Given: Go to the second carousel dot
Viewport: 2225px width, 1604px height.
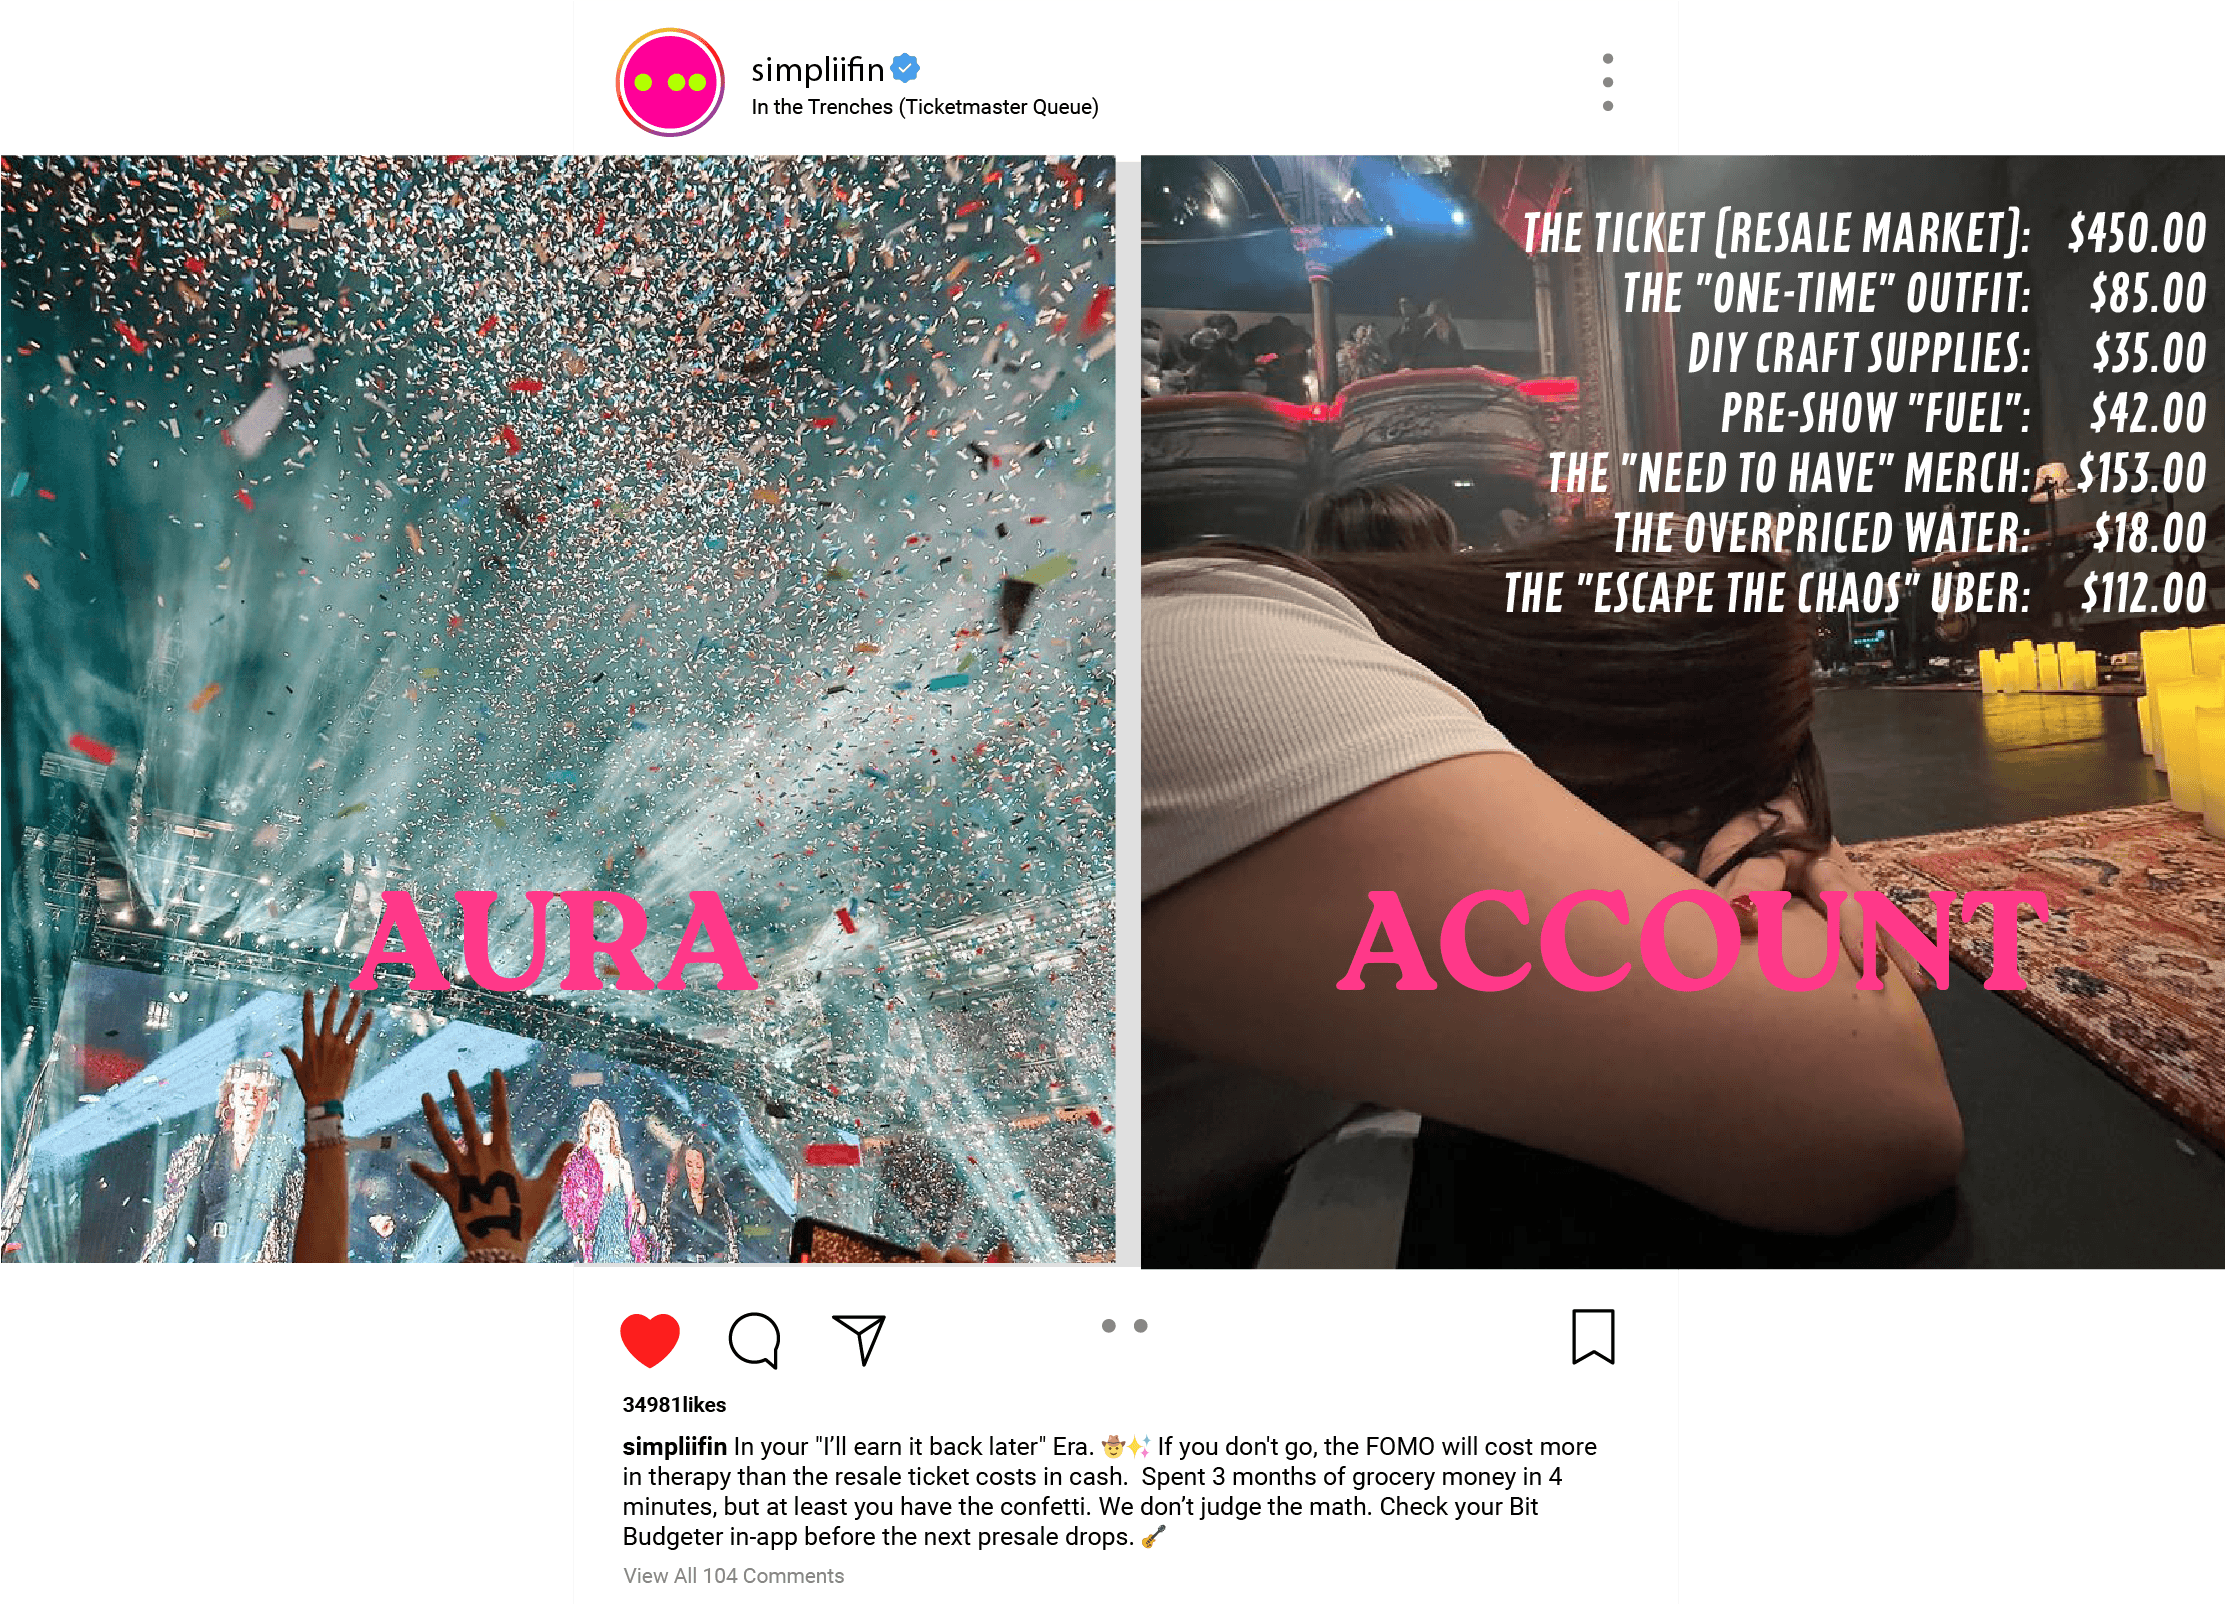Looking at the screenshot, I should (x=1141, y=1326).
